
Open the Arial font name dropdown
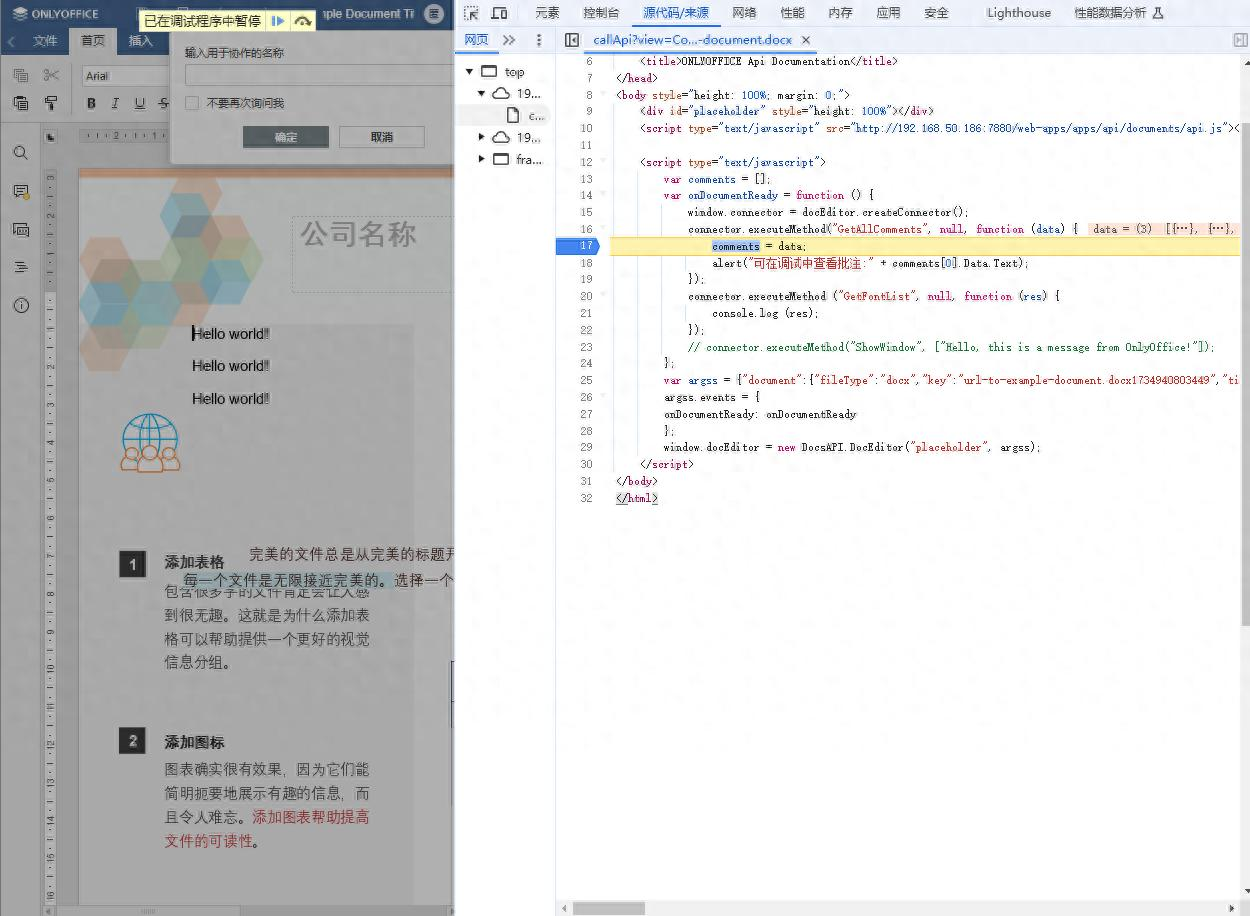pyautogui.click(x=126, y=76)
